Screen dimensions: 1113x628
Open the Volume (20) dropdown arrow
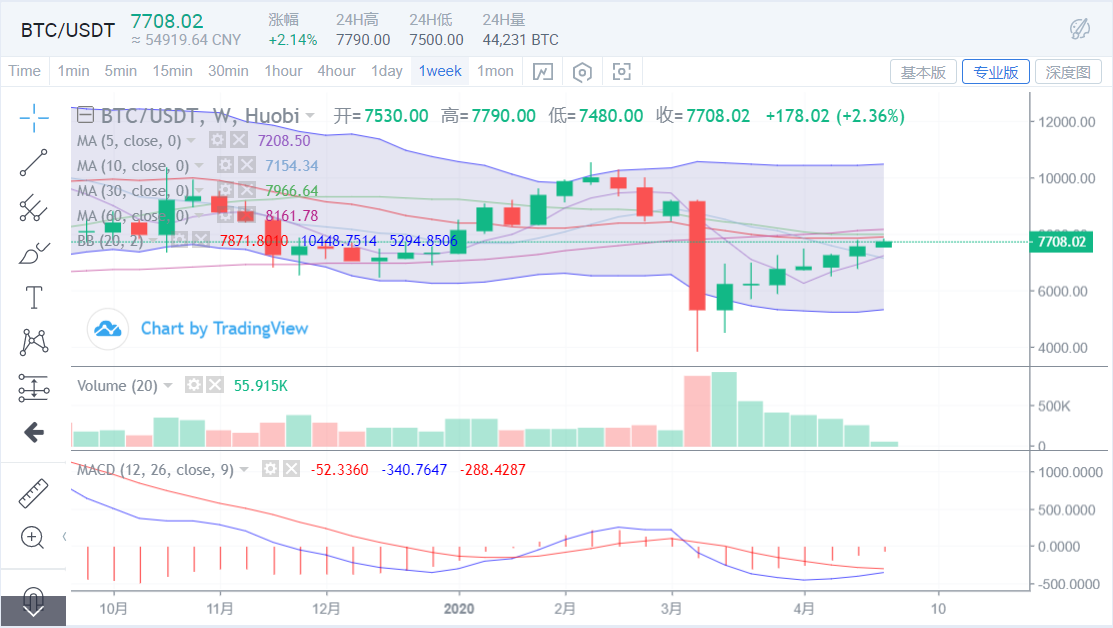pyautogui.click(x=168, y=385)
